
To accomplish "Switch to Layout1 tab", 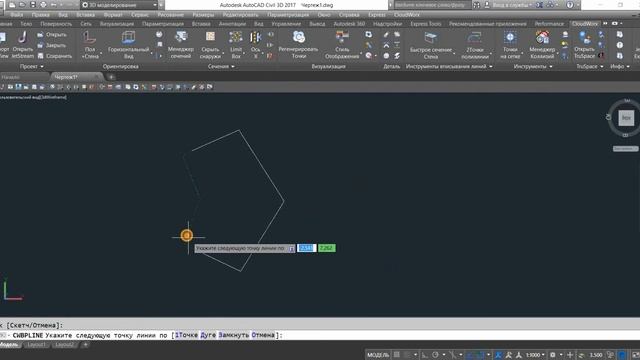I will (x=36, y=345).
